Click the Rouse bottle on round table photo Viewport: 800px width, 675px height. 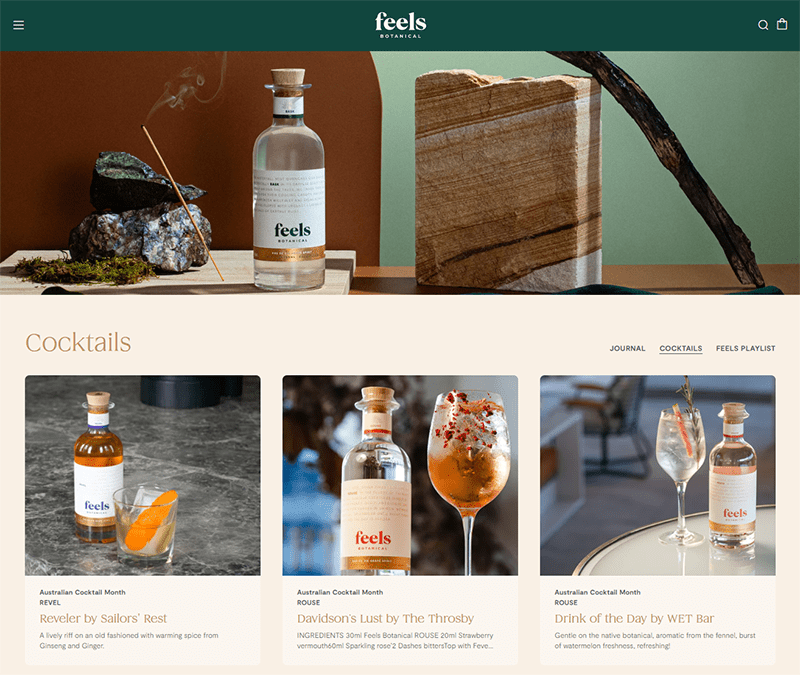click(658, 476)
